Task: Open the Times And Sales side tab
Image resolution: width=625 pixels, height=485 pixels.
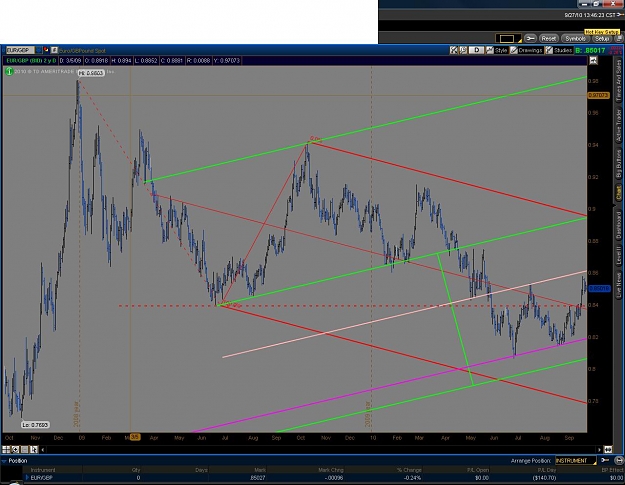Action: [619, 80]
